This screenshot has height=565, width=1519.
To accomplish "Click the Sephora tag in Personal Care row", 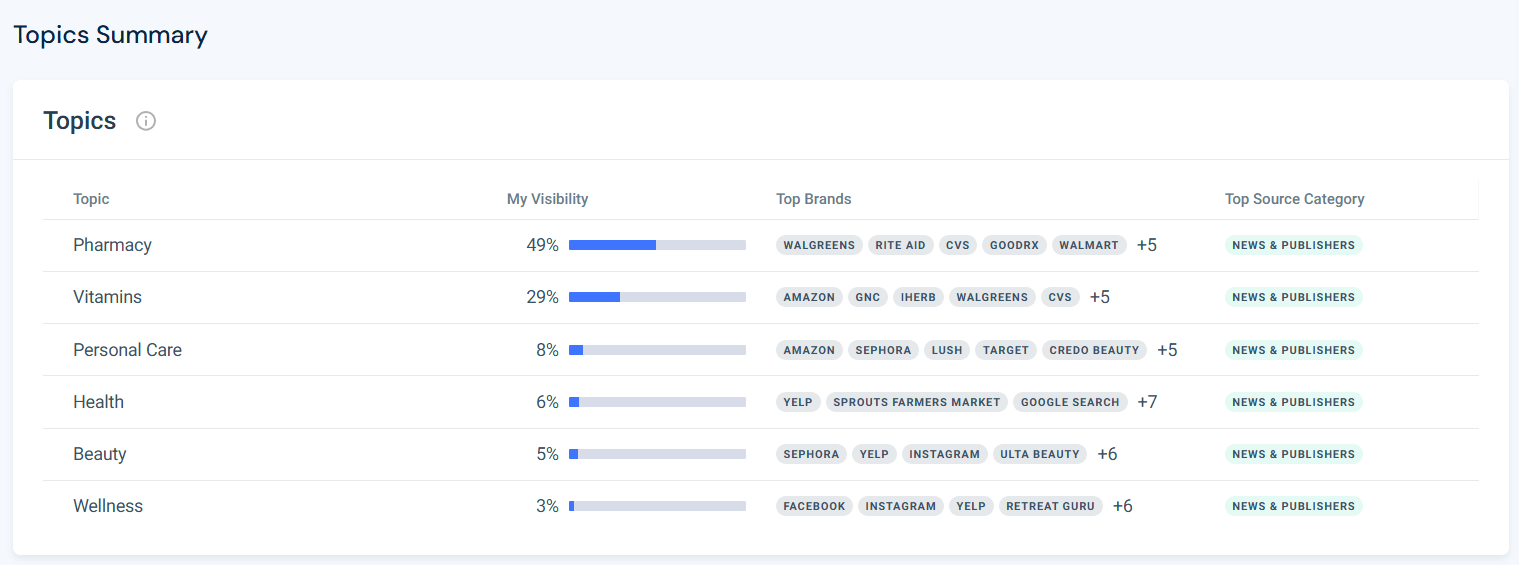I will pyautogui.click(x=883, y=350).
